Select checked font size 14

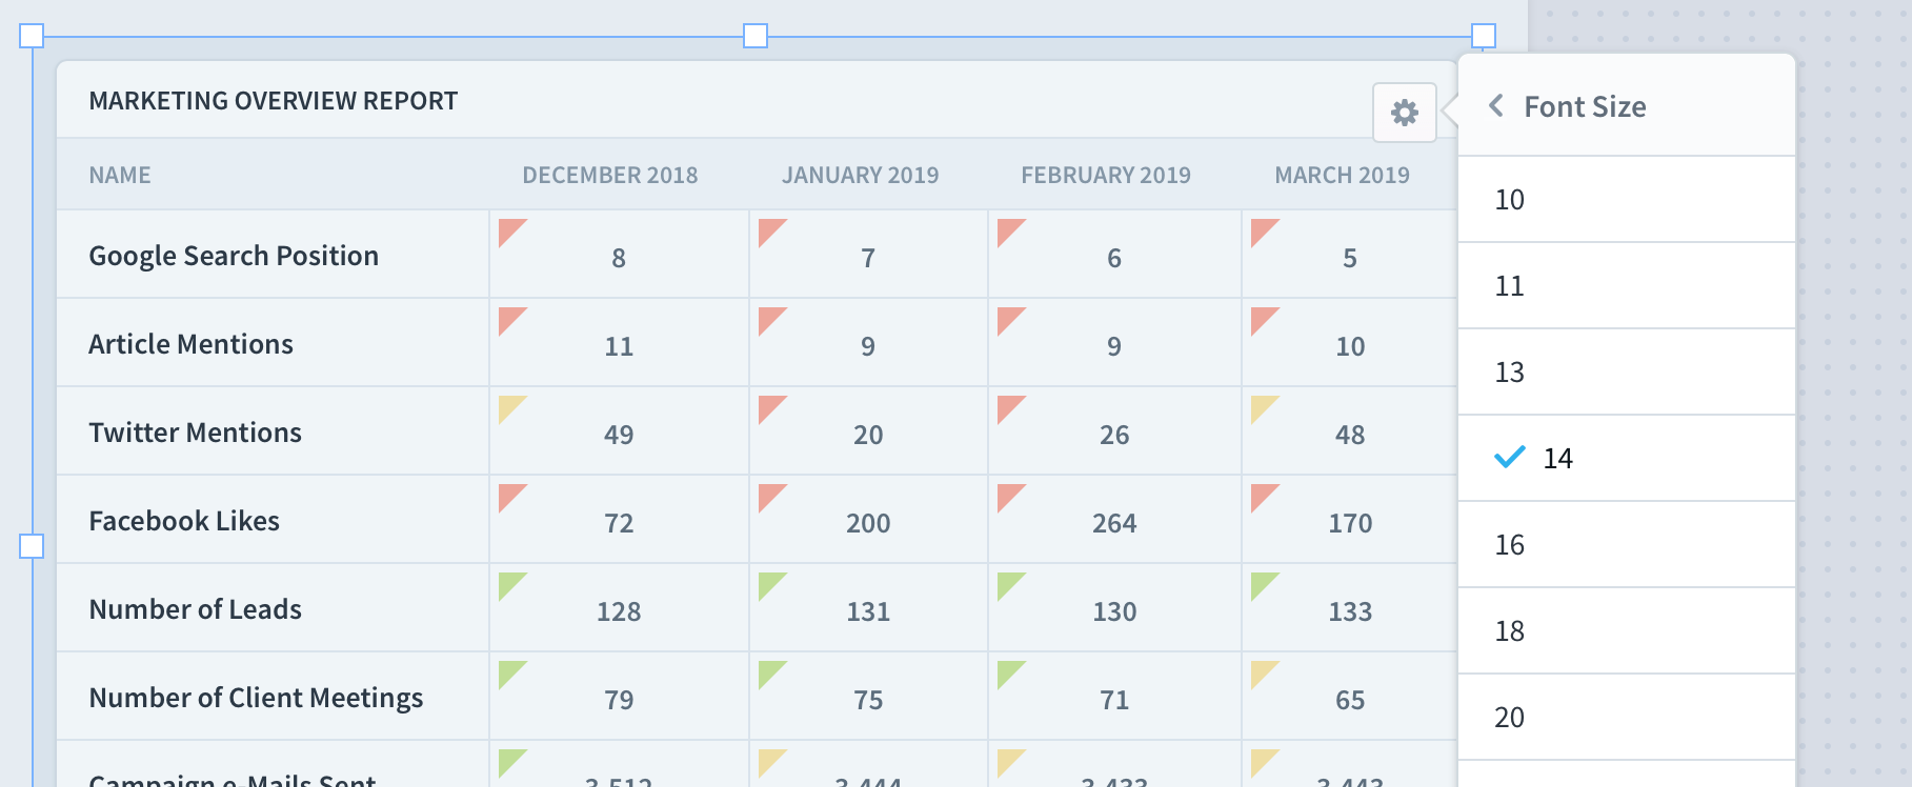1626,458
